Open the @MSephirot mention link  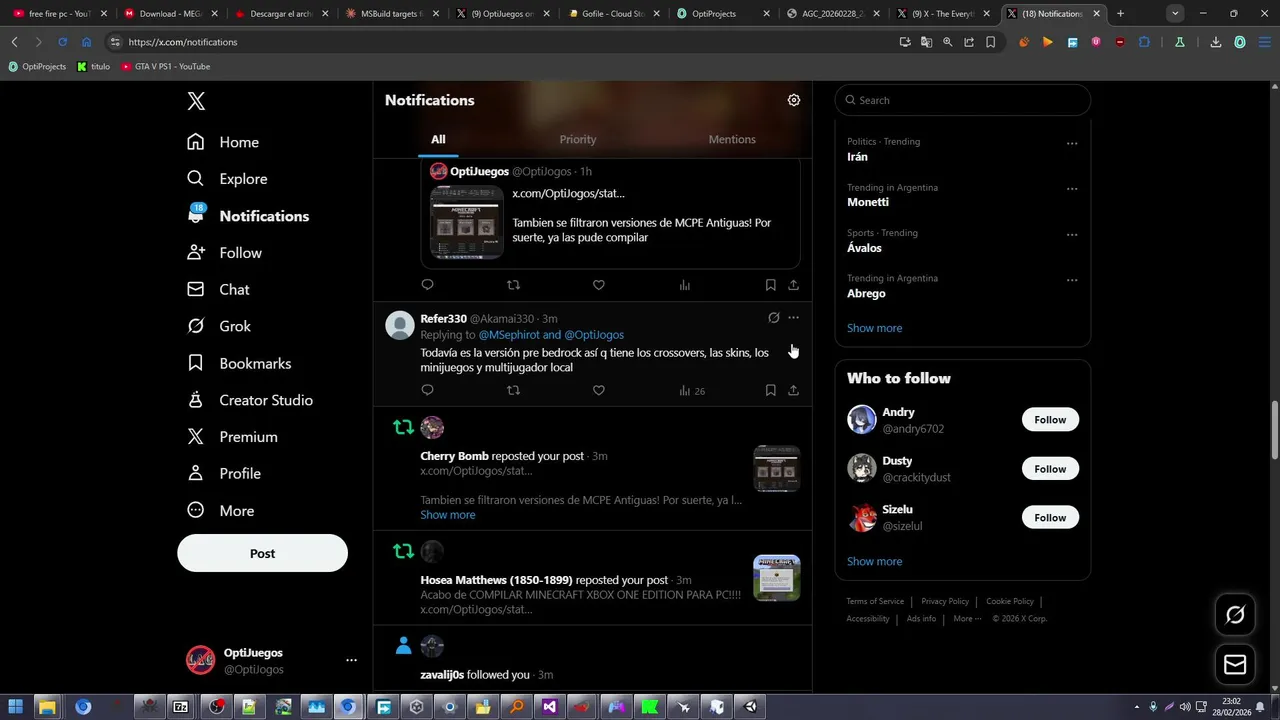[509, 335]
